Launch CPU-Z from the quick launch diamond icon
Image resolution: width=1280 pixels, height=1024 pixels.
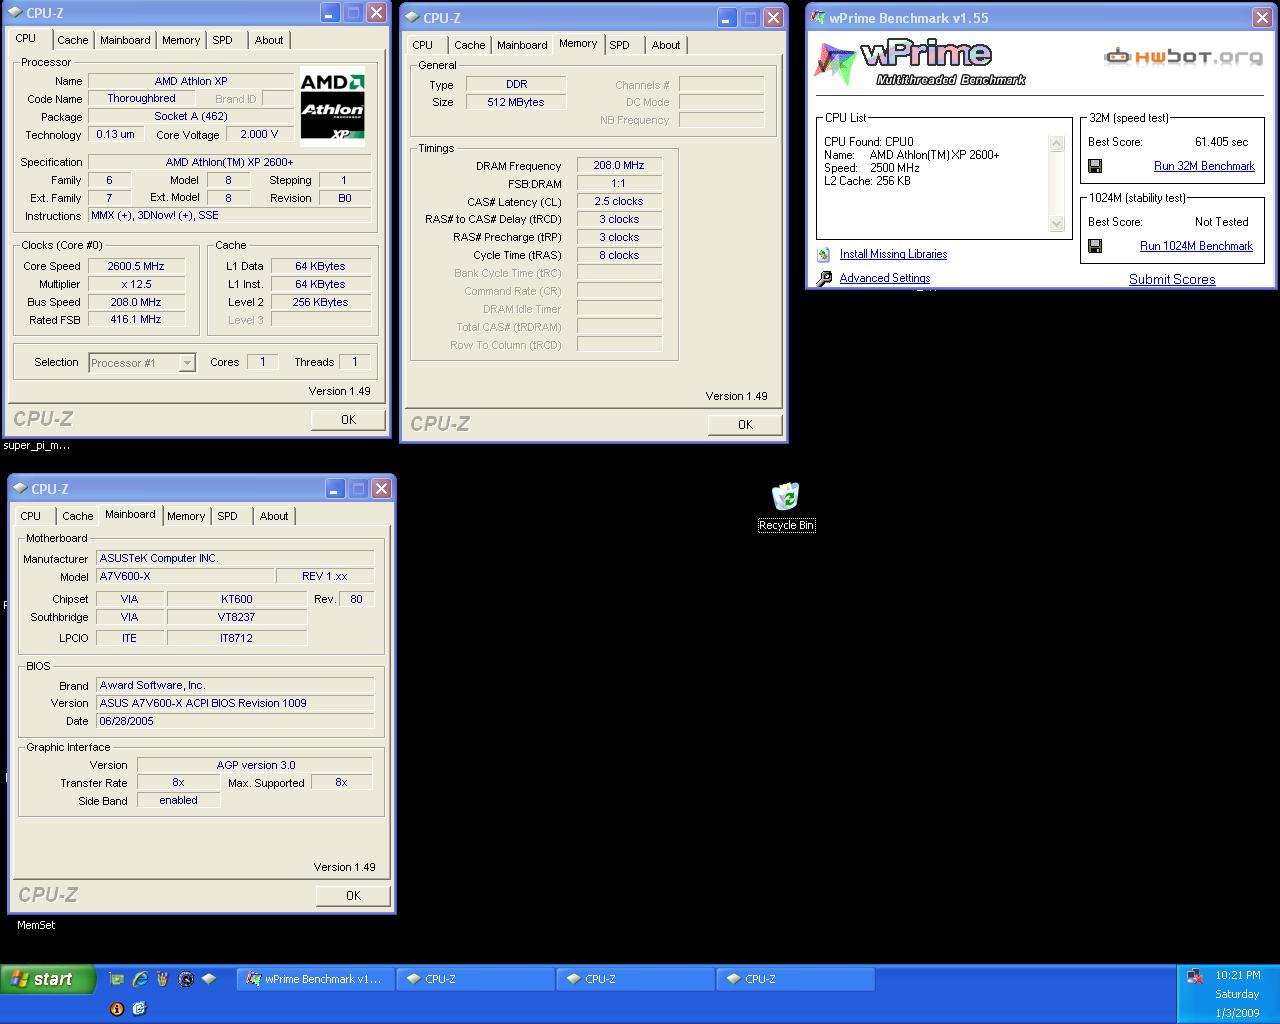[209, 979]
